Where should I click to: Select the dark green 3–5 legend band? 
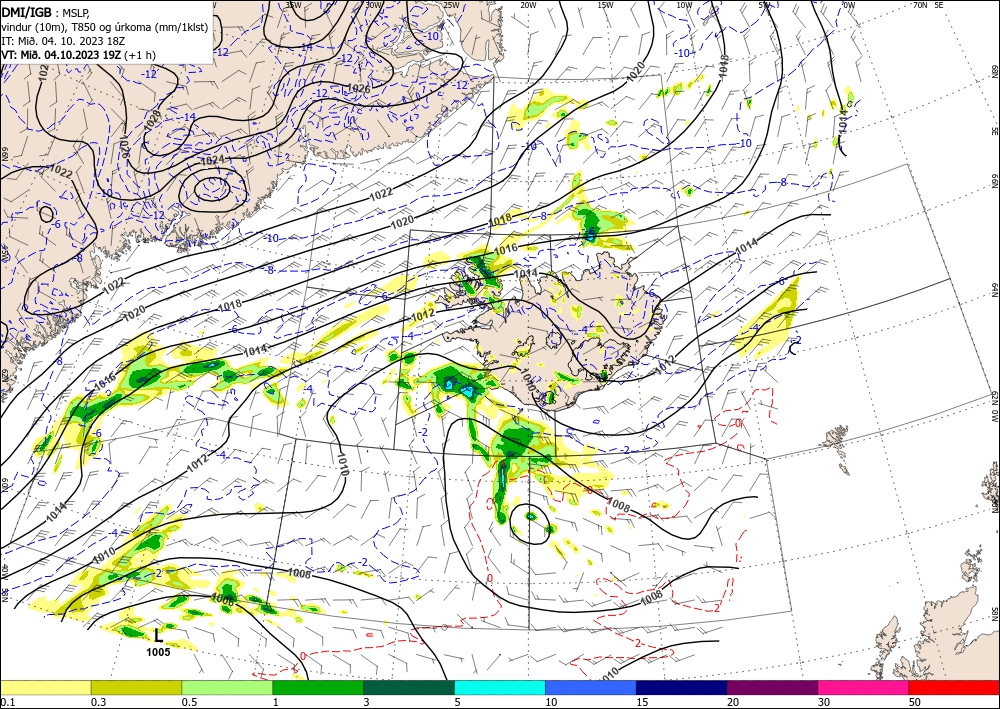point(409,687)
